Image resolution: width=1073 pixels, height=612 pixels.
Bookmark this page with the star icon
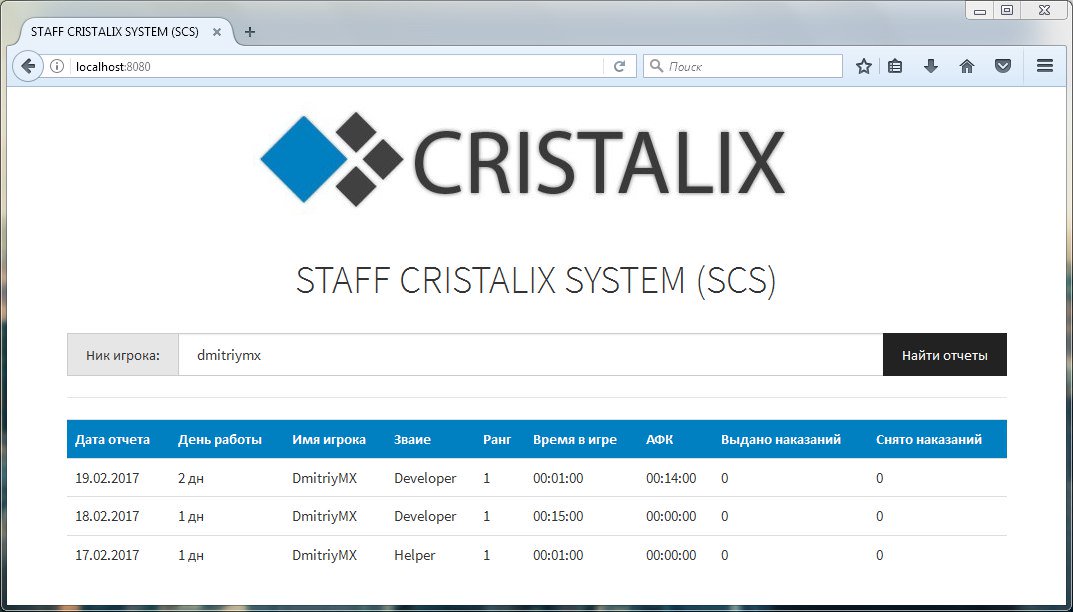click(864, 66)
